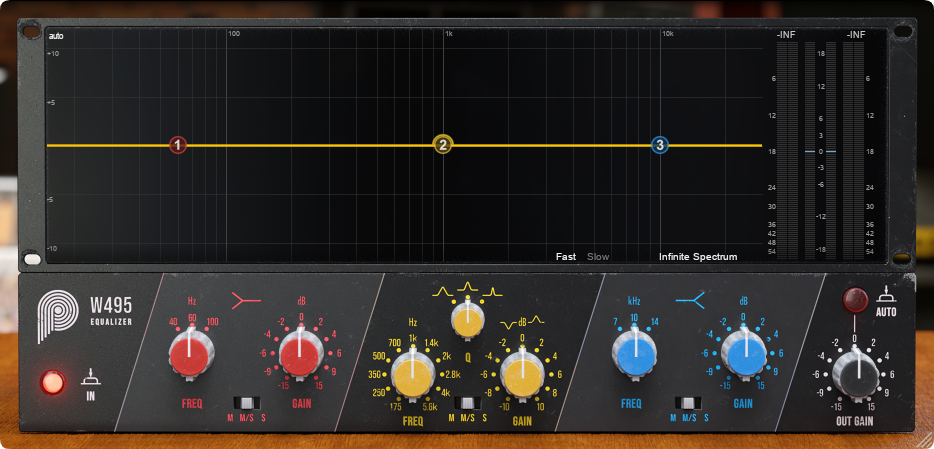Click the mid gain boost curve icon
The height and width of the screenshot is (449, 934).
tap(537, 320)
